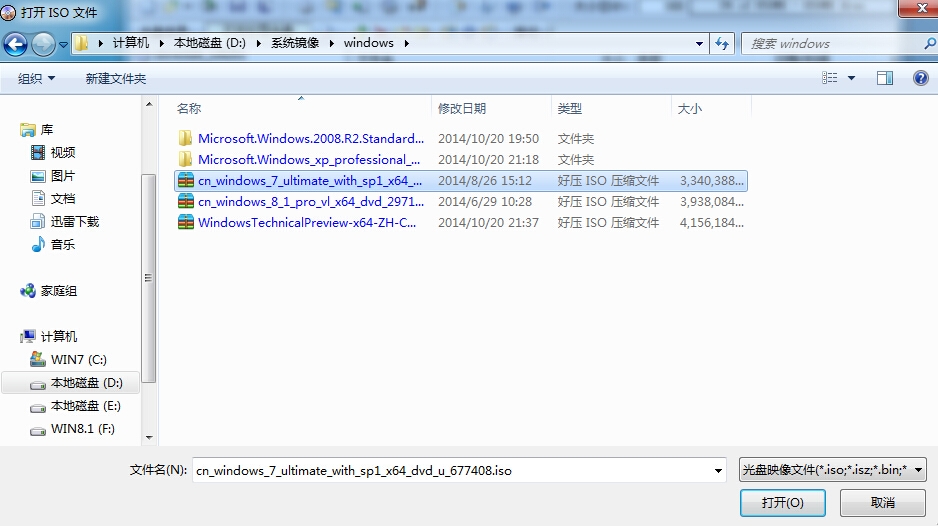Screen dimensions: 938x526
Task: Click the WindowsTechnicalPreview ISO file icon
Action: pyautogui.click(x=186, y=222)
